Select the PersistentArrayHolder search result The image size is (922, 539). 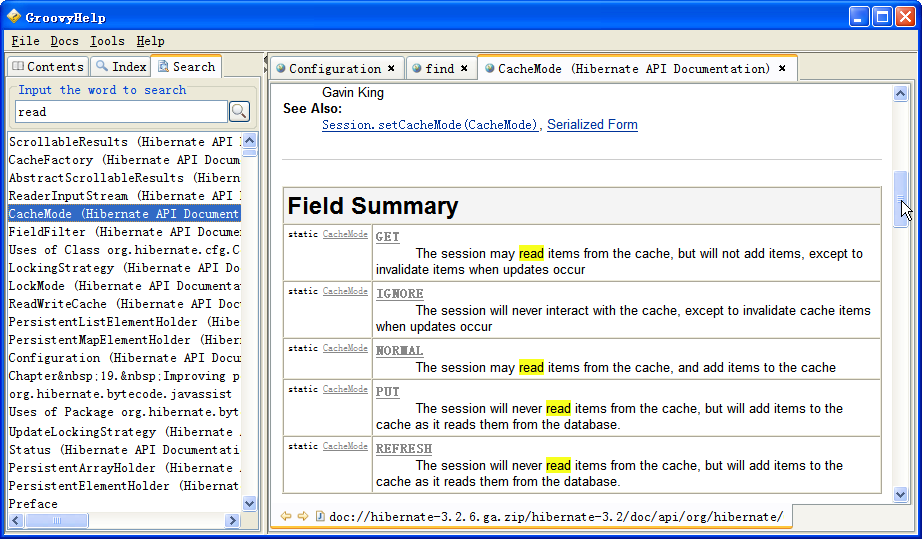click(124, 468)
